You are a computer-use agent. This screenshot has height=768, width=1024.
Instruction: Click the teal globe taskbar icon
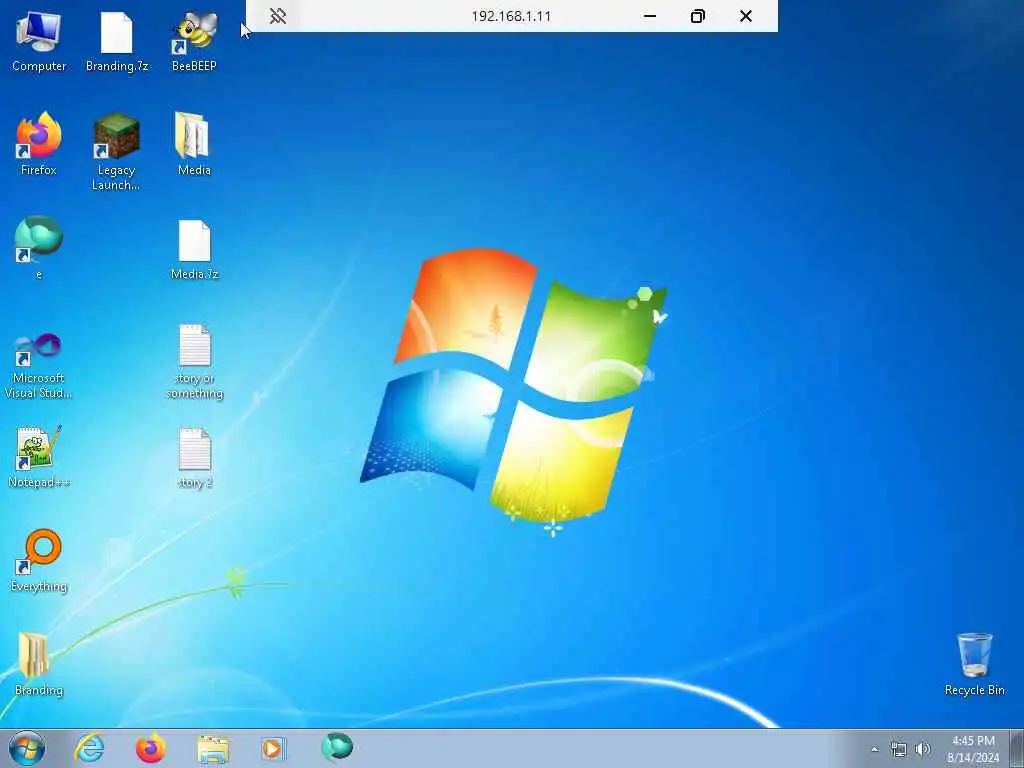[x=337, y=747]
